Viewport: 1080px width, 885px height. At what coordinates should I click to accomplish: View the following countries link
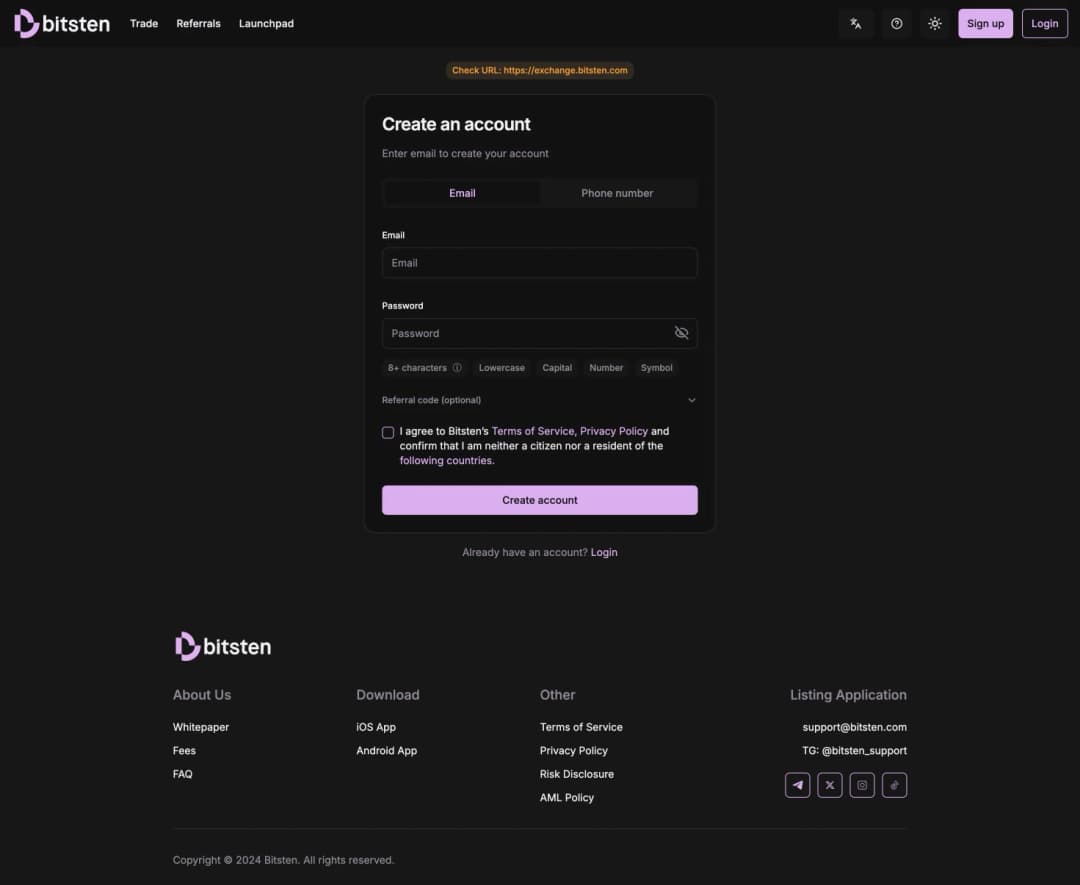tap(446, 461)
